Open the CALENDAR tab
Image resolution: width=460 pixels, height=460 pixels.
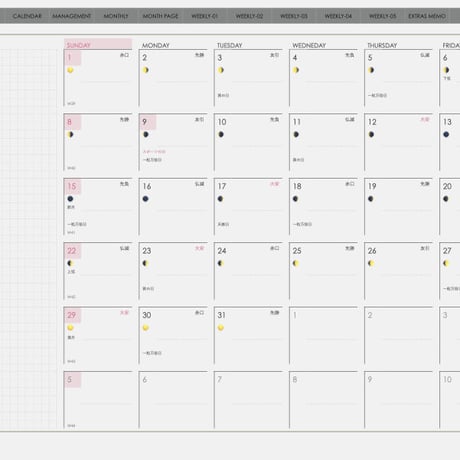click(27, 16)
